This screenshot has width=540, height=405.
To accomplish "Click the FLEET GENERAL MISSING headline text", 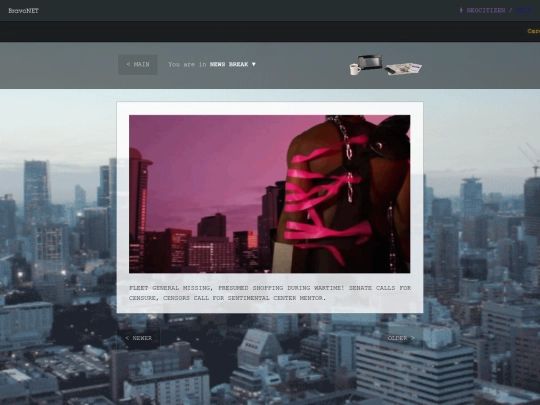I will click(270, 293).
